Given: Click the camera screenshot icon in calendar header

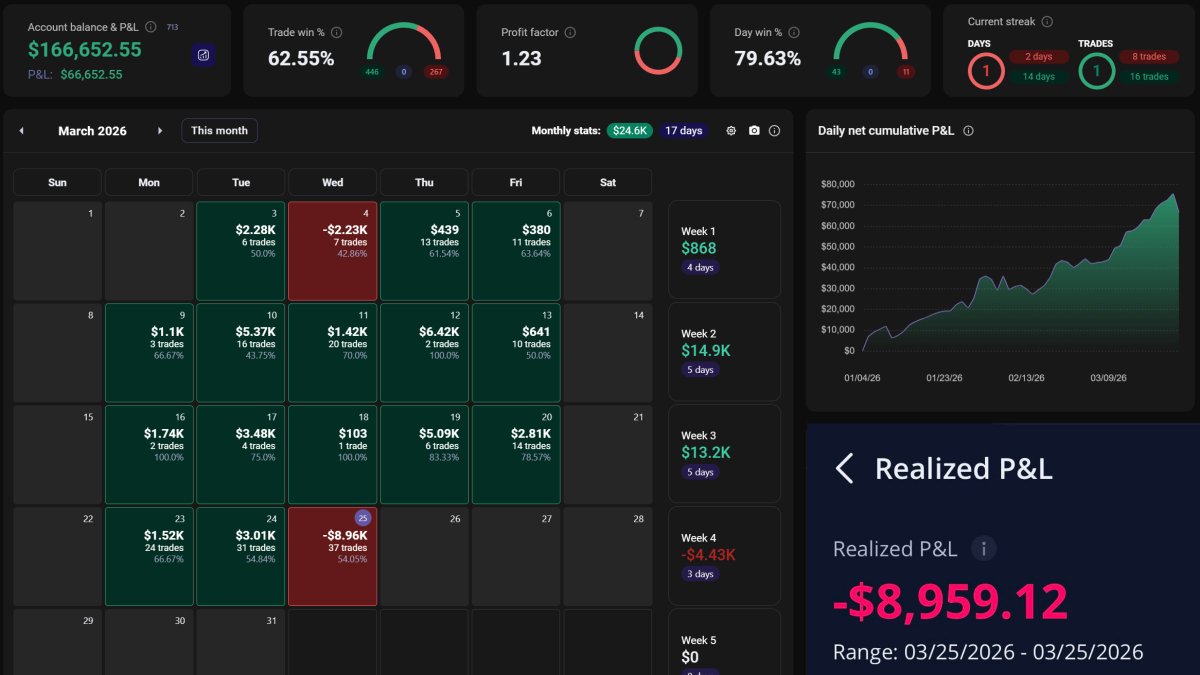Looking at the screenshot, I should click(753, 130).
